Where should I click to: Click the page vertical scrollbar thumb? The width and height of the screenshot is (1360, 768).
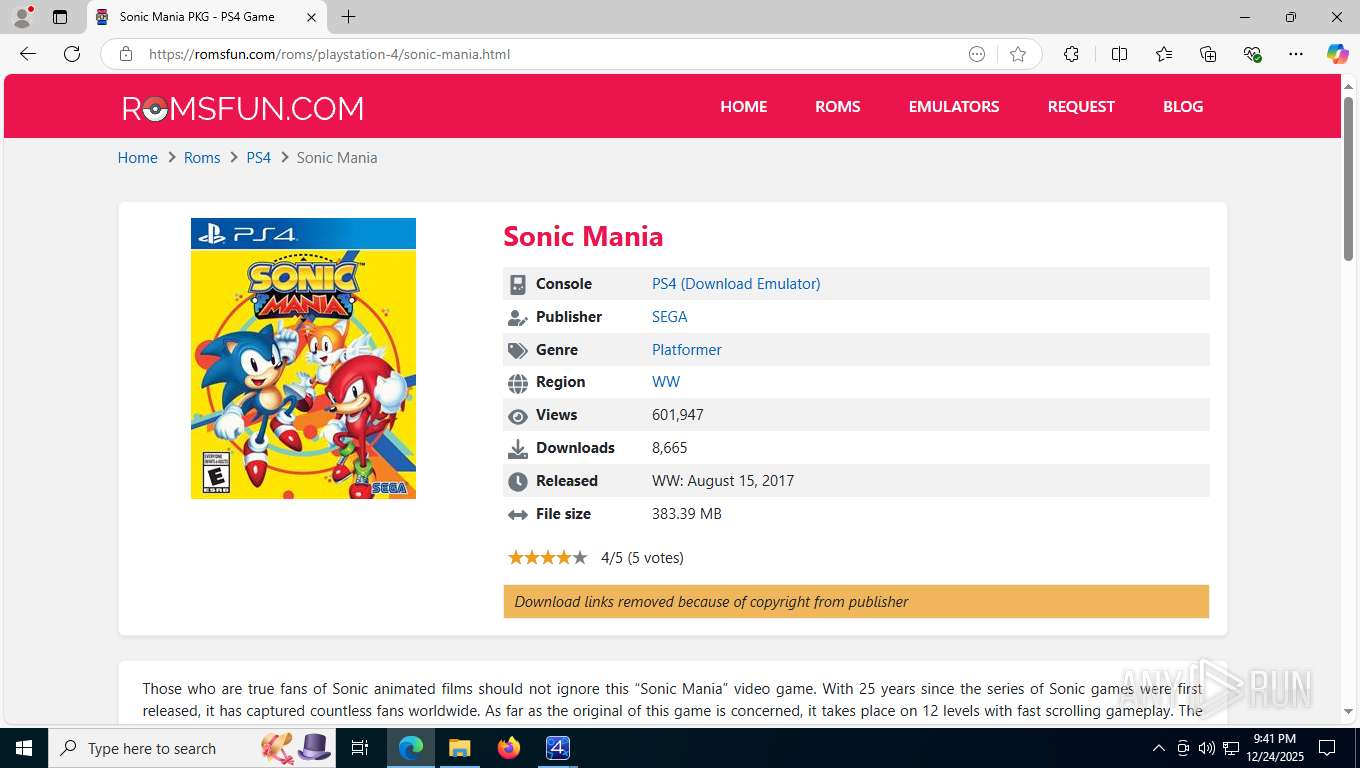click(x=1348, y=180)
